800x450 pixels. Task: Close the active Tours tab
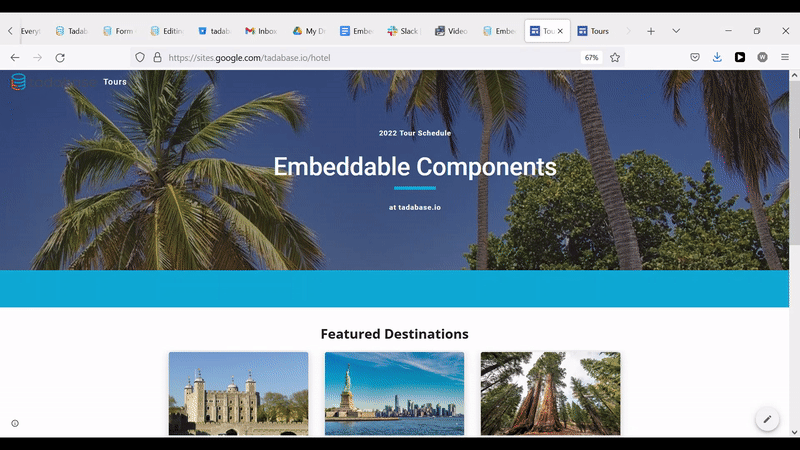560,31
